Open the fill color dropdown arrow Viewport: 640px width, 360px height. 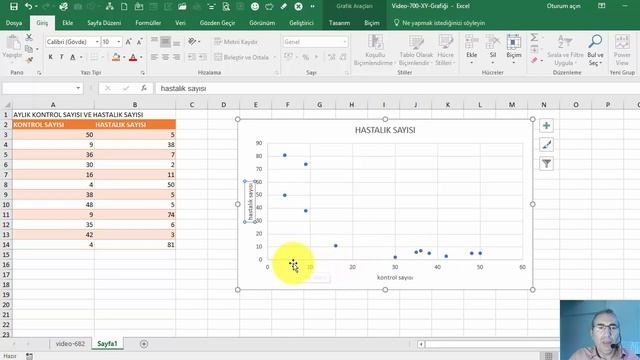[x=124, y=57]
